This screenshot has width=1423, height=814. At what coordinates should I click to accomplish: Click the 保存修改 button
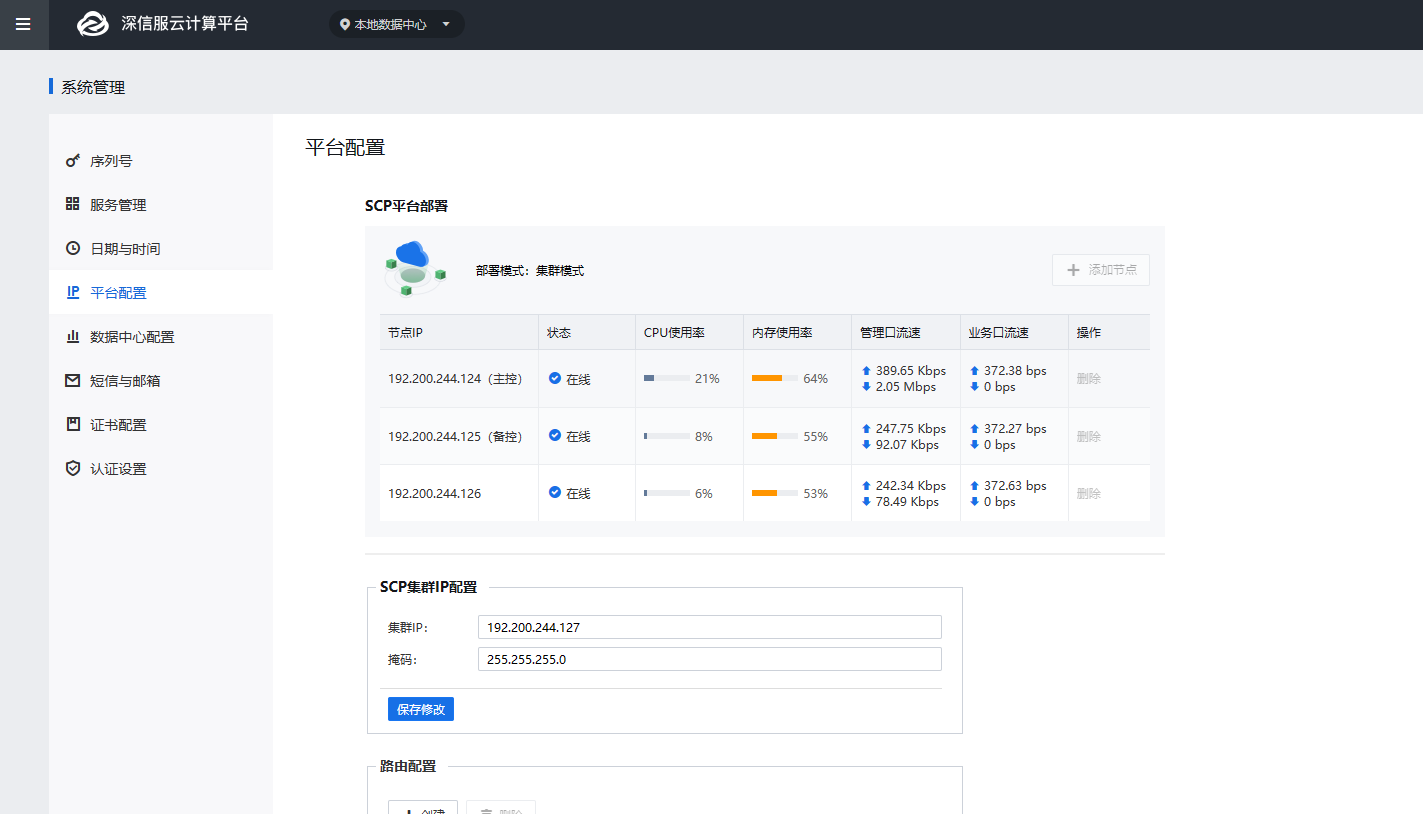tap(421, 709)
